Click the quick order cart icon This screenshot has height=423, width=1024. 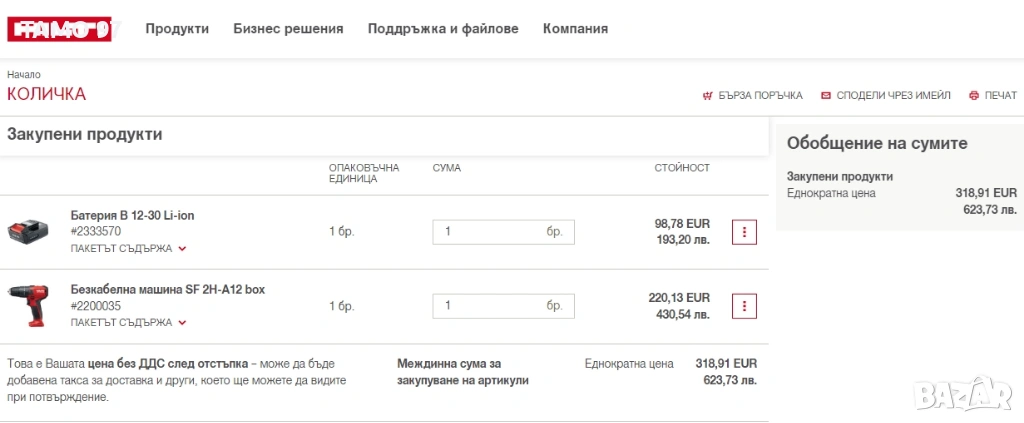pyautogui.click(x=708, y=96)
